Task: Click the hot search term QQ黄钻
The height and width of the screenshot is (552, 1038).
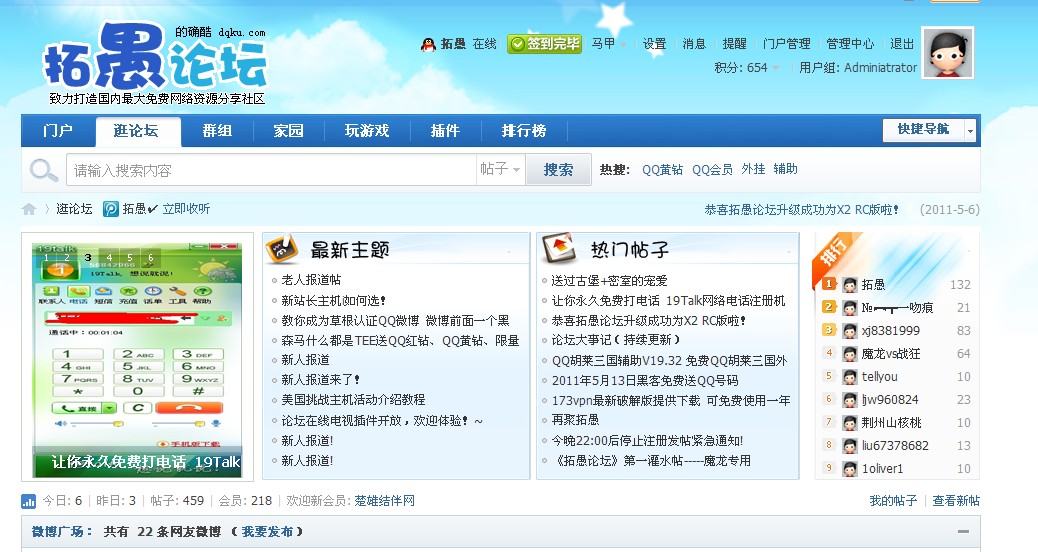Action: point(662,169)
